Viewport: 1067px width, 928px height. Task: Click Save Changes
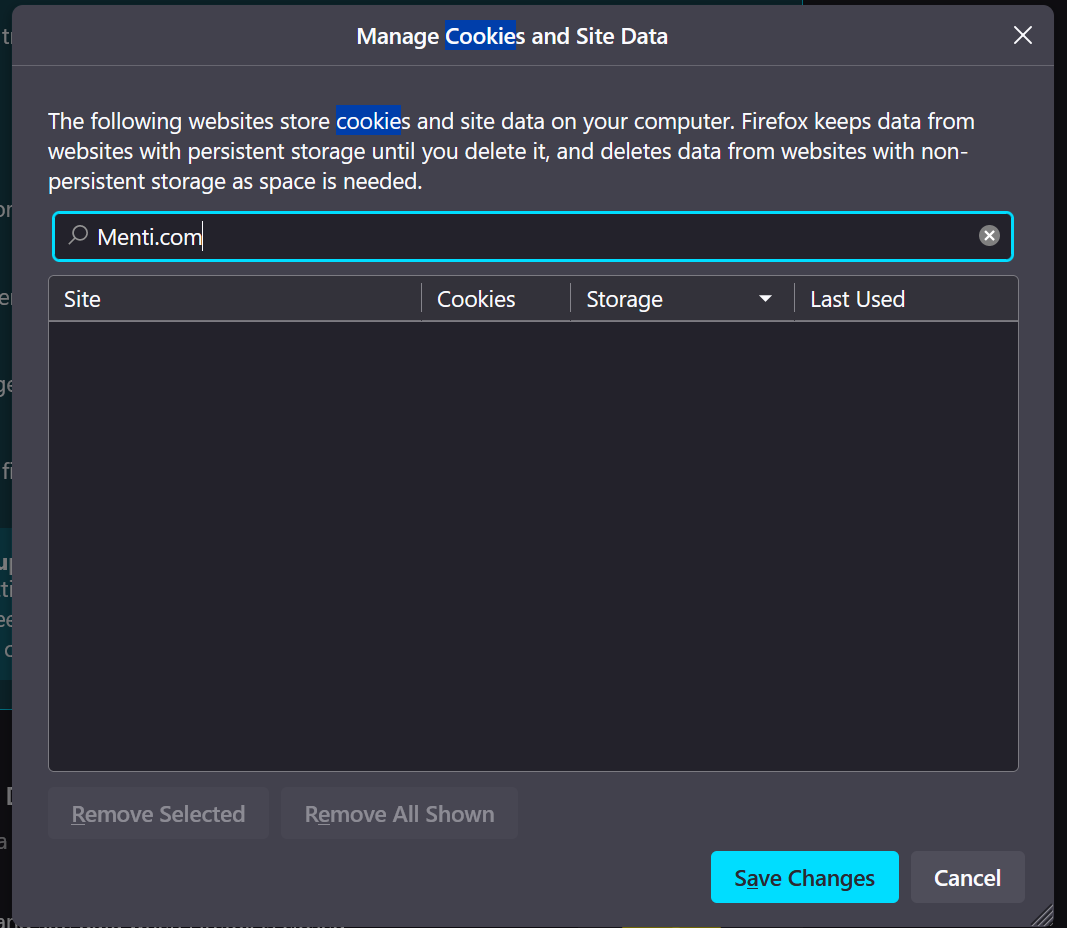click(804, 877)
